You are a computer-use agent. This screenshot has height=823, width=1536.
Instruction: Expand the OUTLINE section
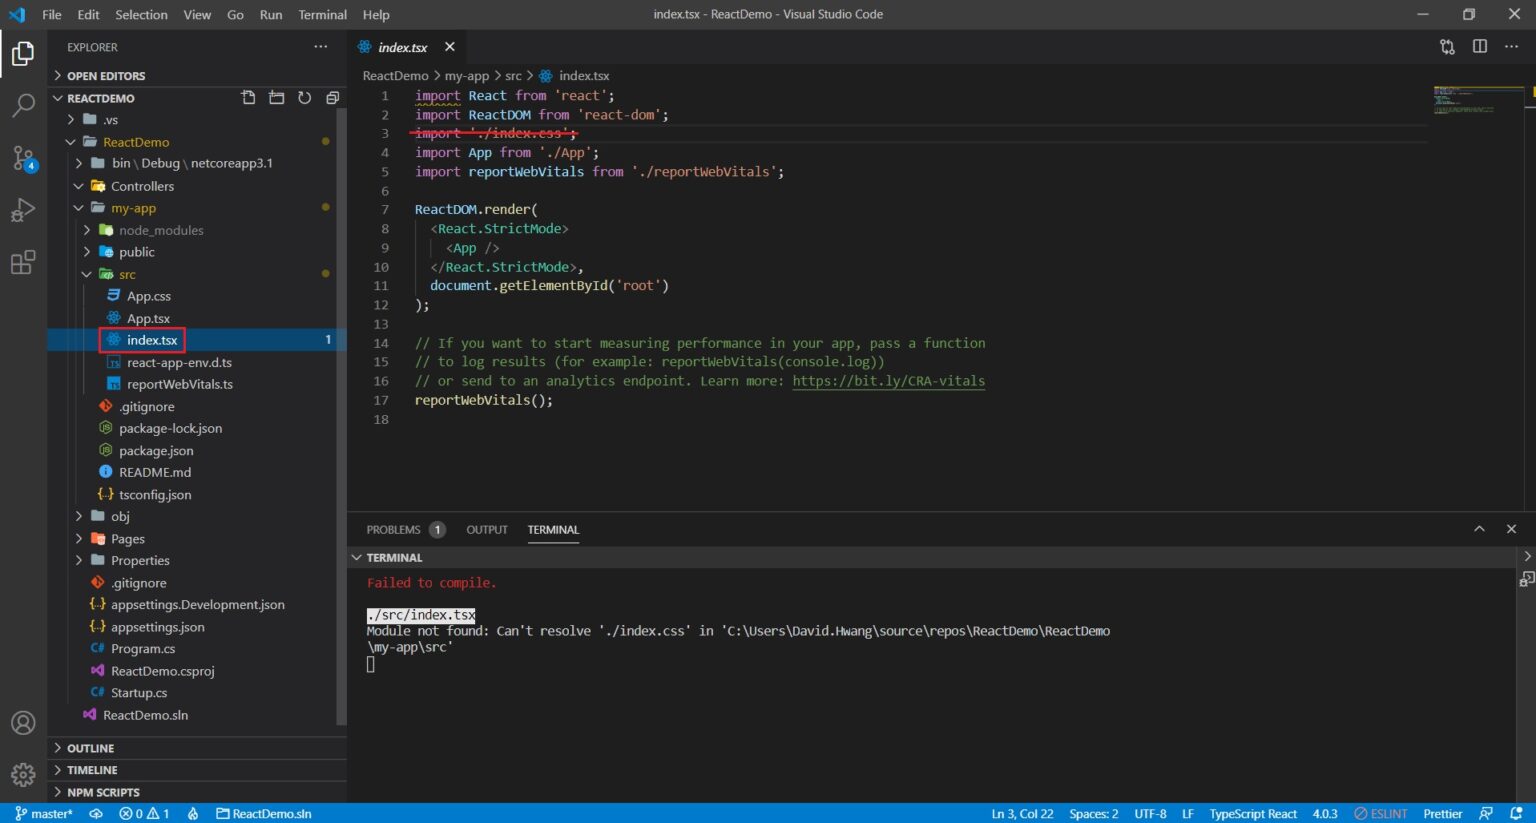90,748
